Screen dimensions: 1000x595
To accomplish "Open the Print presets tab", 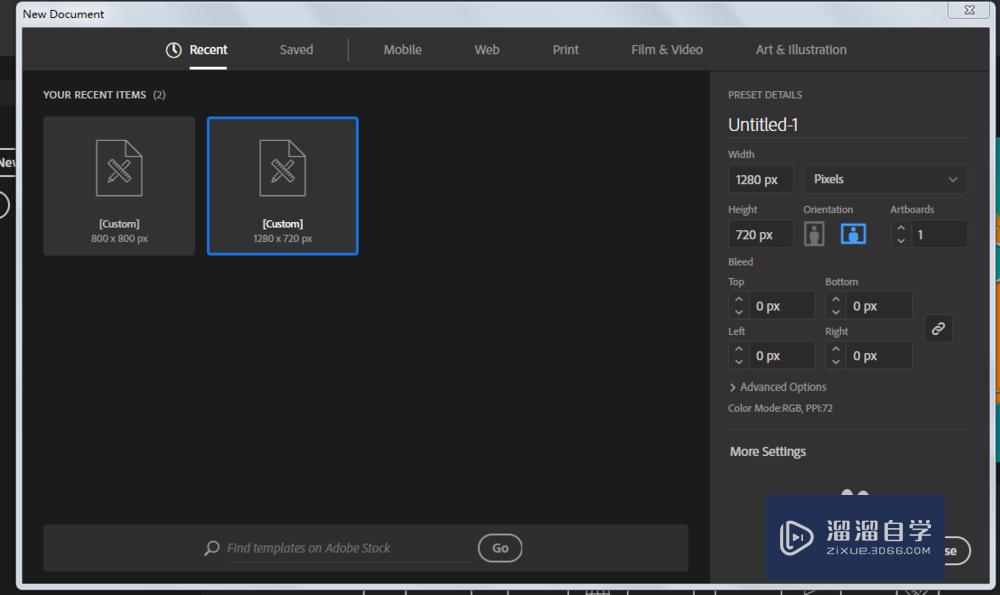I will point(566,50).
